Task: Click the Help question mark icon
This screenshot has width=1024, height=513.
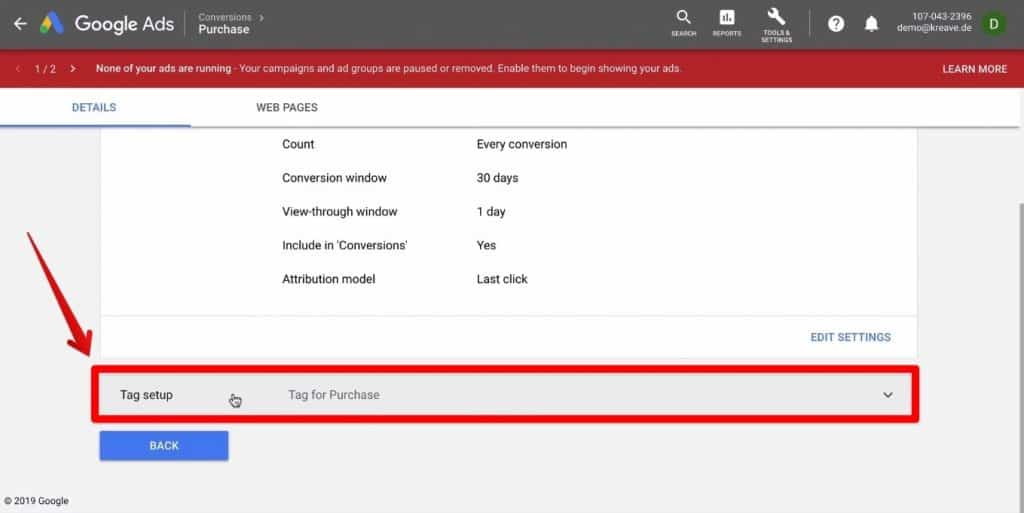Action: point(836,24)
